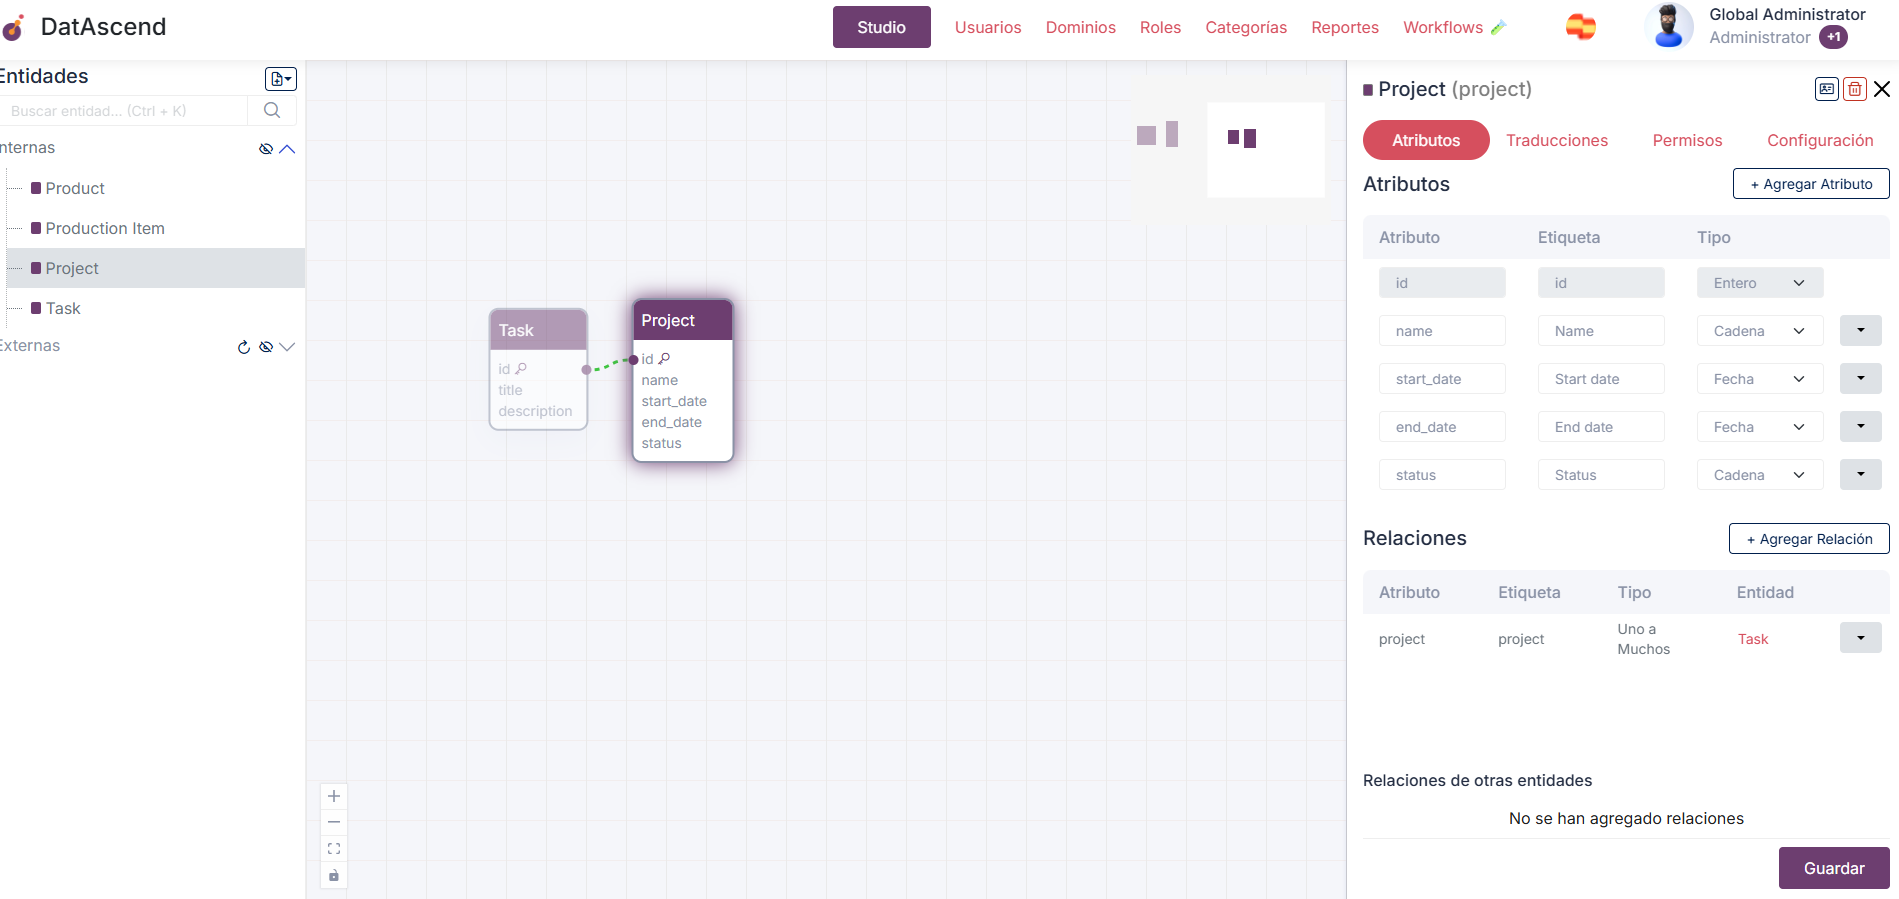The image size is (1899, 899).
Task: Click the refresh icon next to Externas
Action: tap(243, 347)
